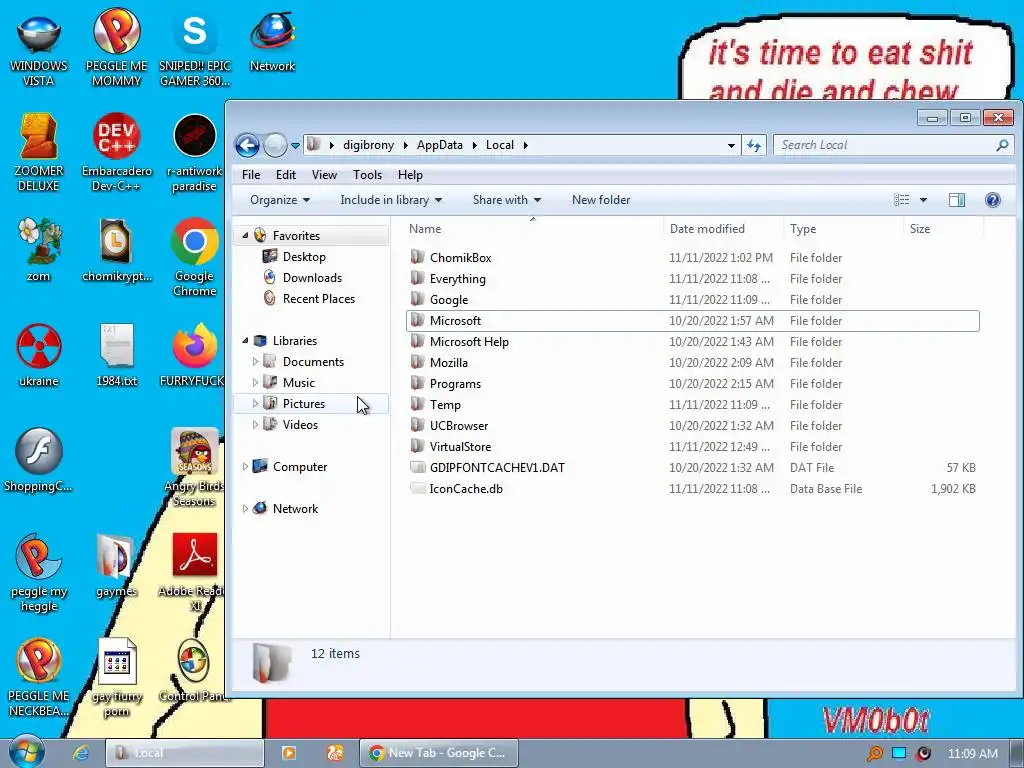Screen dimensions: 1024x768
Task: Expand the Network tree node
Action: [245, 509]
